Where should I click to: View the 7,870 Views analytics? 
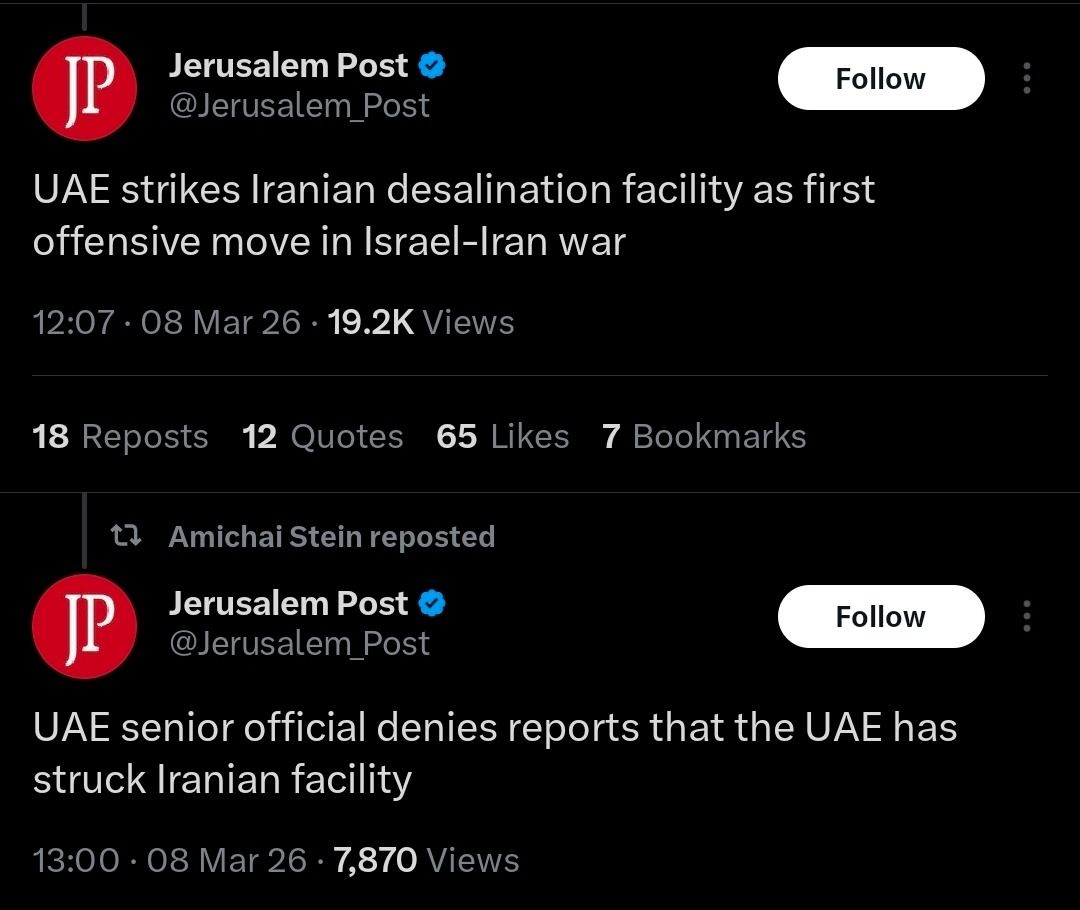(426, 860)
